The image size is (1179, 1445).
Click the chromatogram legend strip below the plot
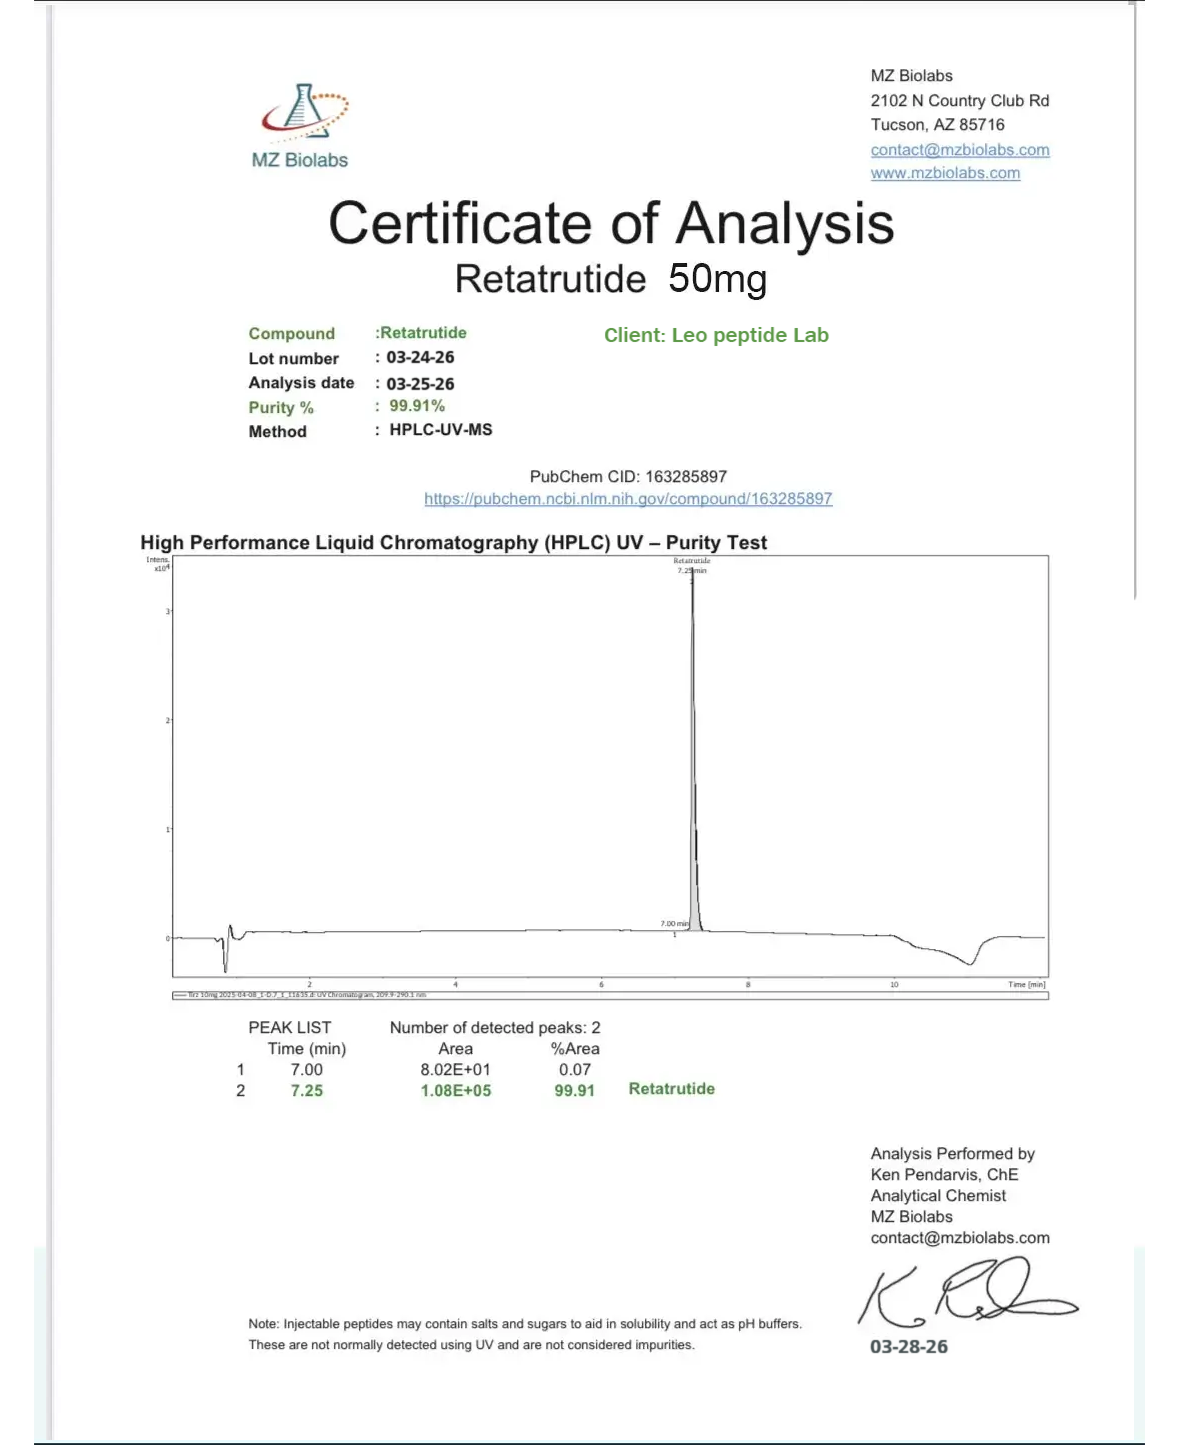click(x=610, y=995)
